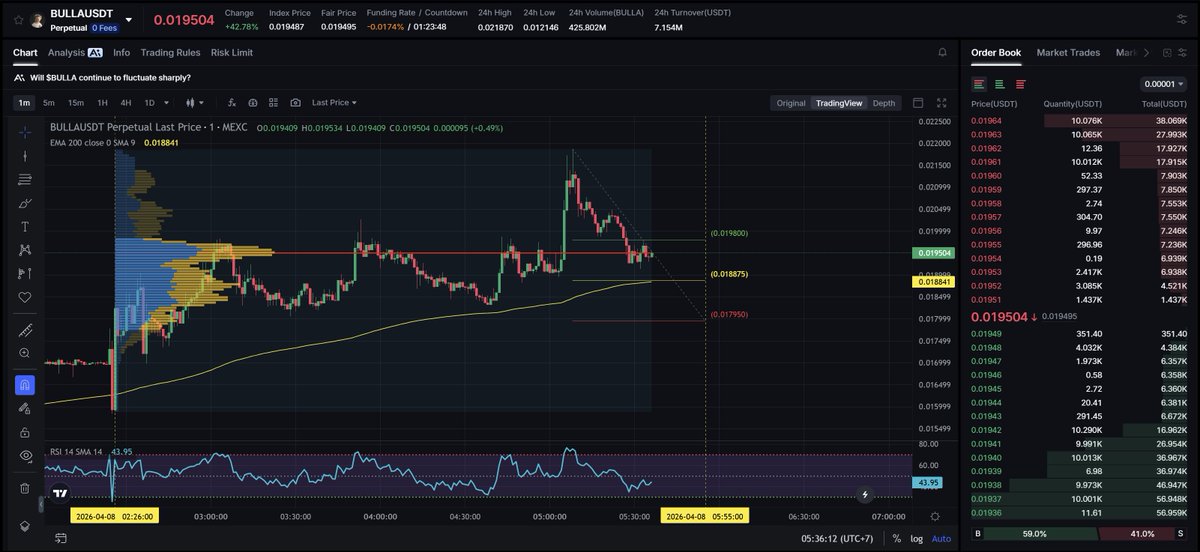Open the object tree layers icon
This screenshot has height=552, width=1200.
click(x=25, y=525)
